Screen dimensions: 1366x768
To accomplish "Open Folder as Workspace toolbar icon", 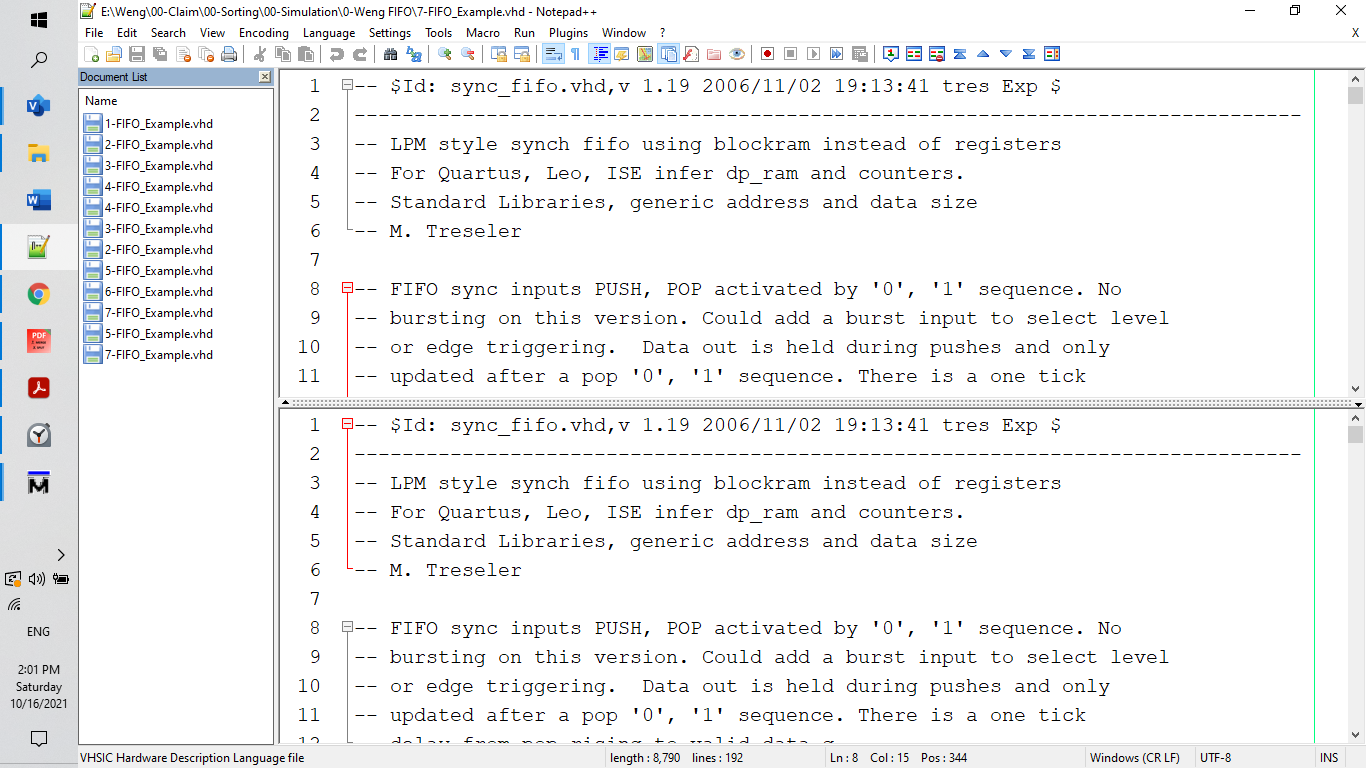I will pos(714,54).
